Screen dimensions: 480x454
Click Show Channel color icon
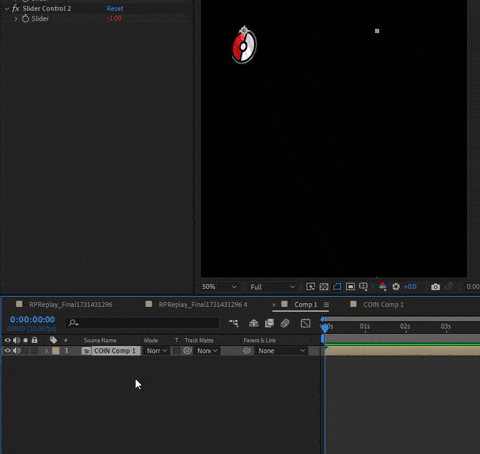click(383, 287)
